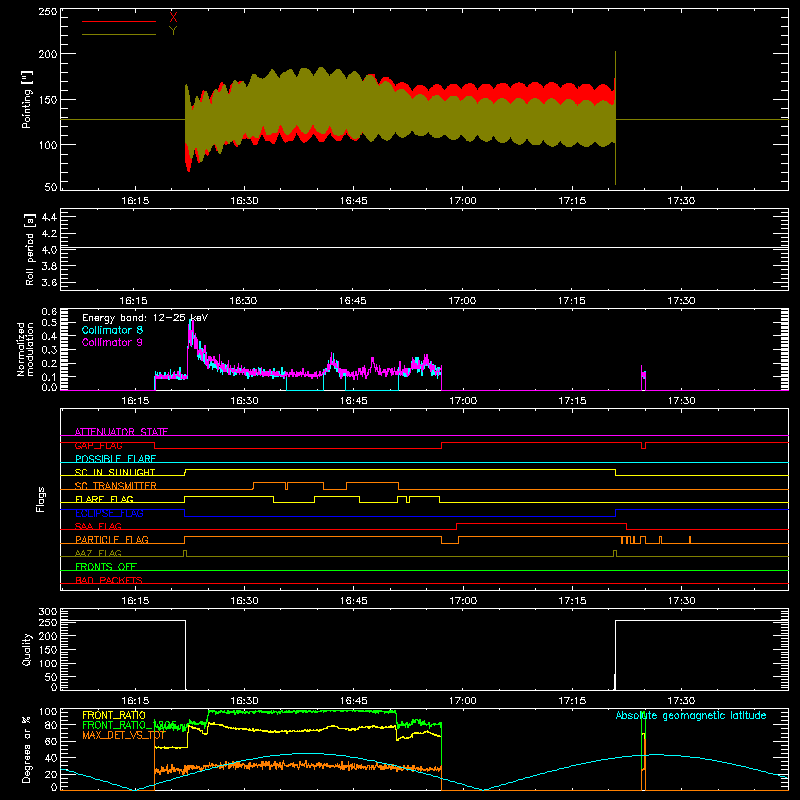Viewport: 800px width, 800px height.
Task: Click the 3.6 tick on Roll period axis
Action: pos(49,282)
